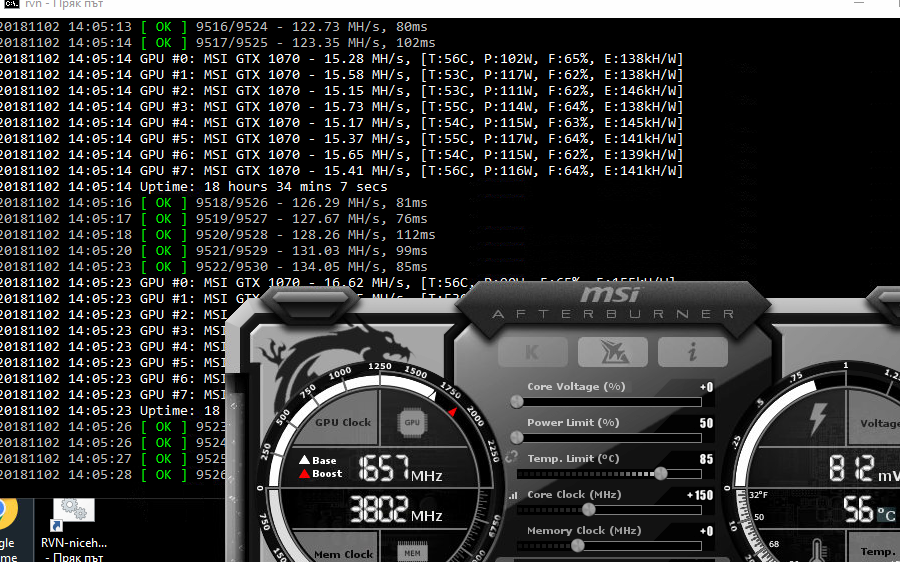This screenshot has width=900, height=562.
Task: Click the console line 9519/9527 - 127.67 MH/s
Action: [214, 219]
